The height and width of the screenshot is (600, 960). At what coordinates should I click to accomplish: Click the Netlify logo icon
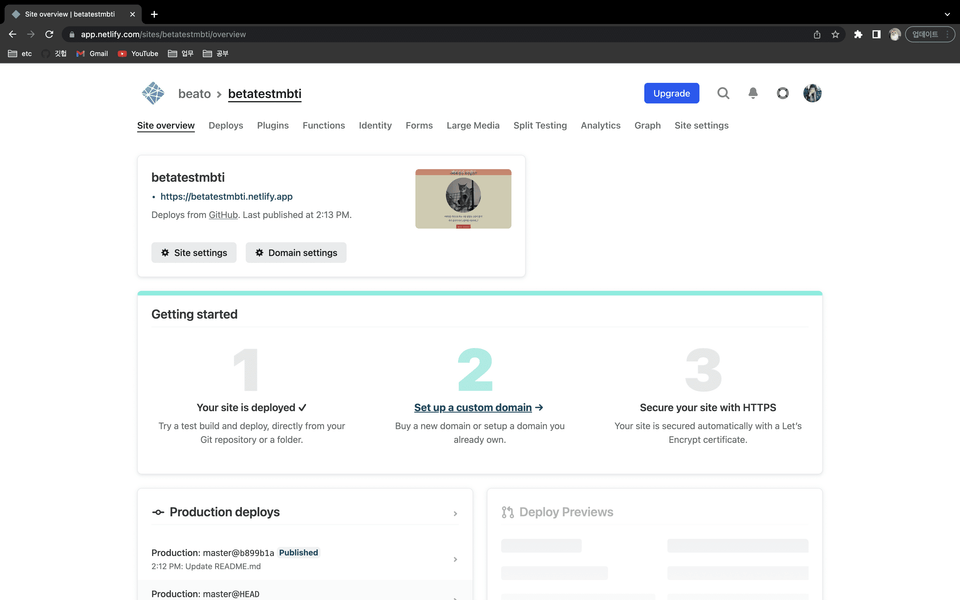(x=153, y=93)
